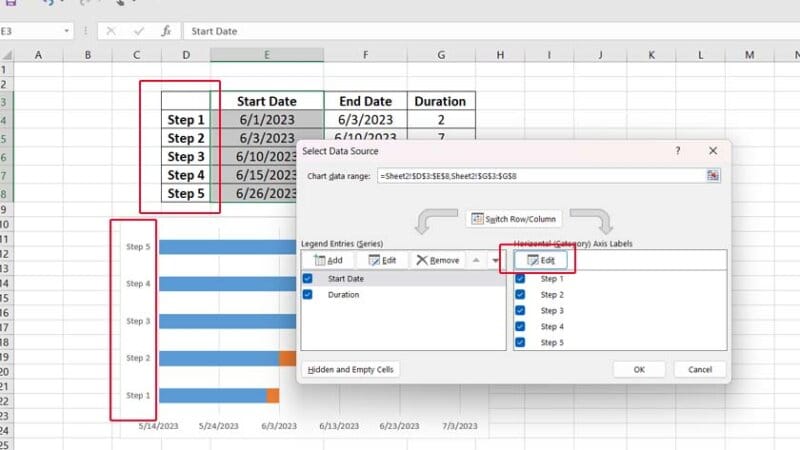Select the Start Date series row in the list
Screen dimensions: 800x450
pyautogui.click(x=403, y=279)
